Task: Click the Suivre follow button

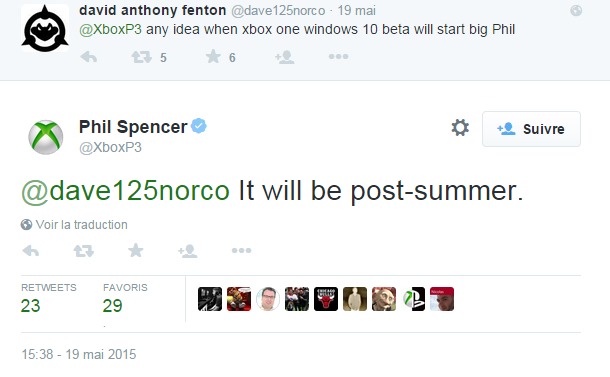Action: [531, 129]
